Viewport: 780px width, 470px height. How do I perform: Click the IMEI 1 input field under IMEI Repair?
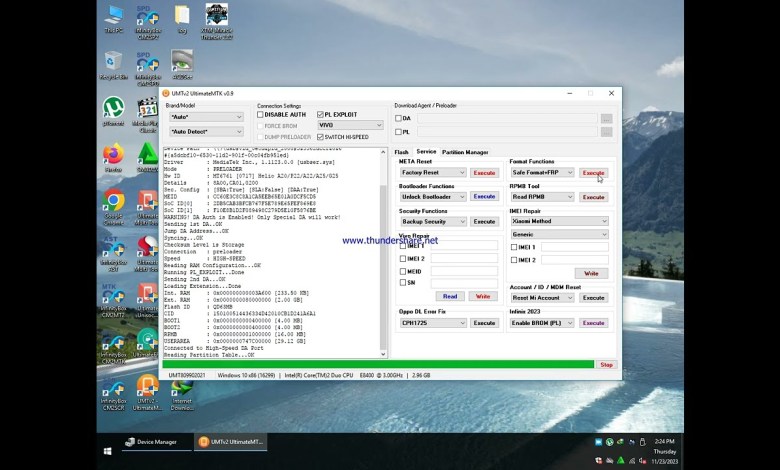(x=574, y=247)
